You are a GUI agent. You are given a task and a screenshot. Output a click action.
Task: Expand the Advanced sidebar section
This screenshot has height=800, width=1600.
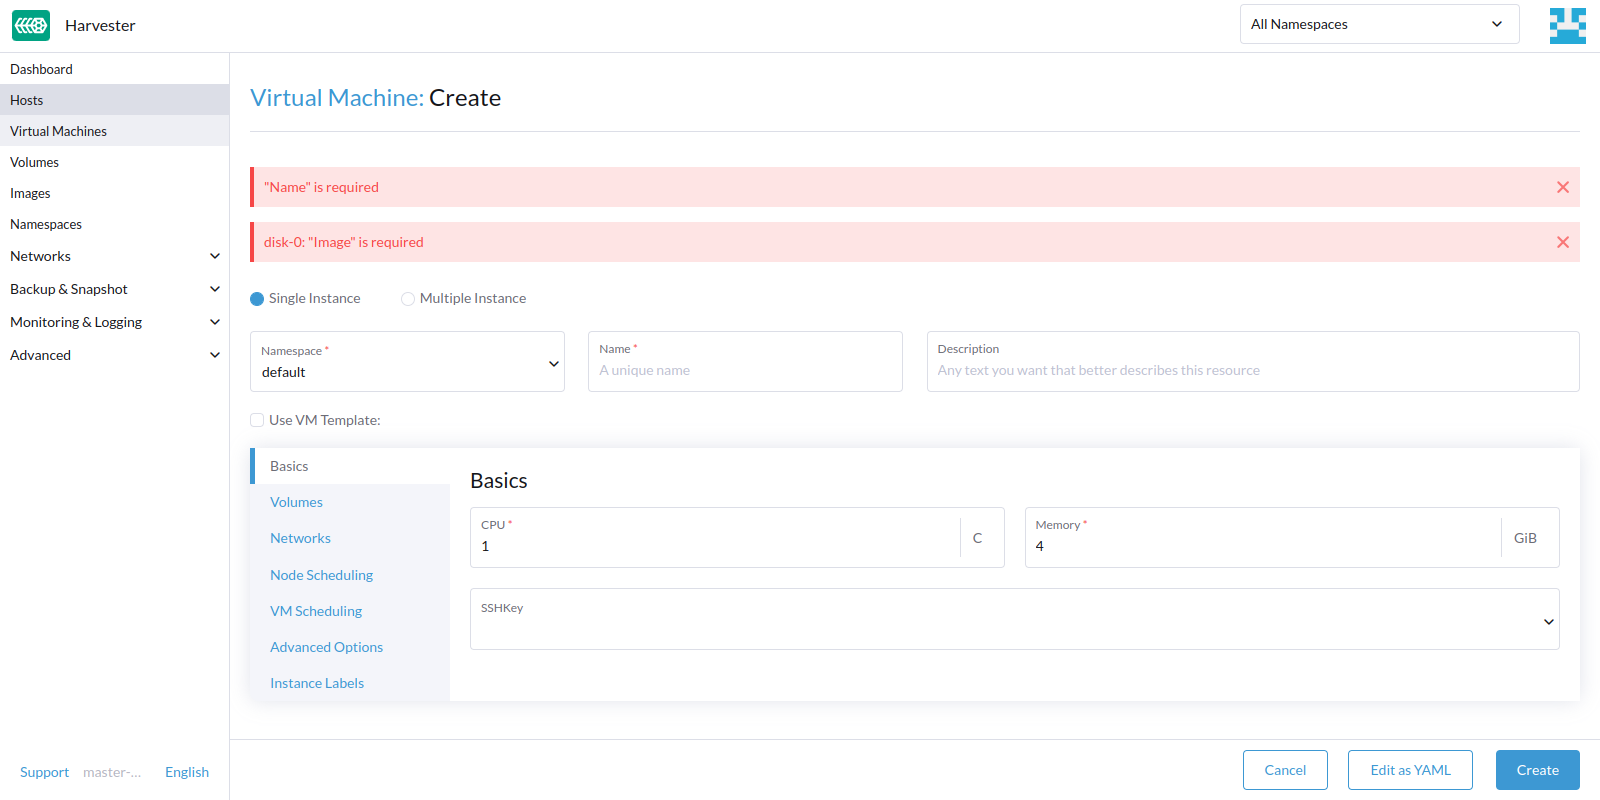(214, 355)
